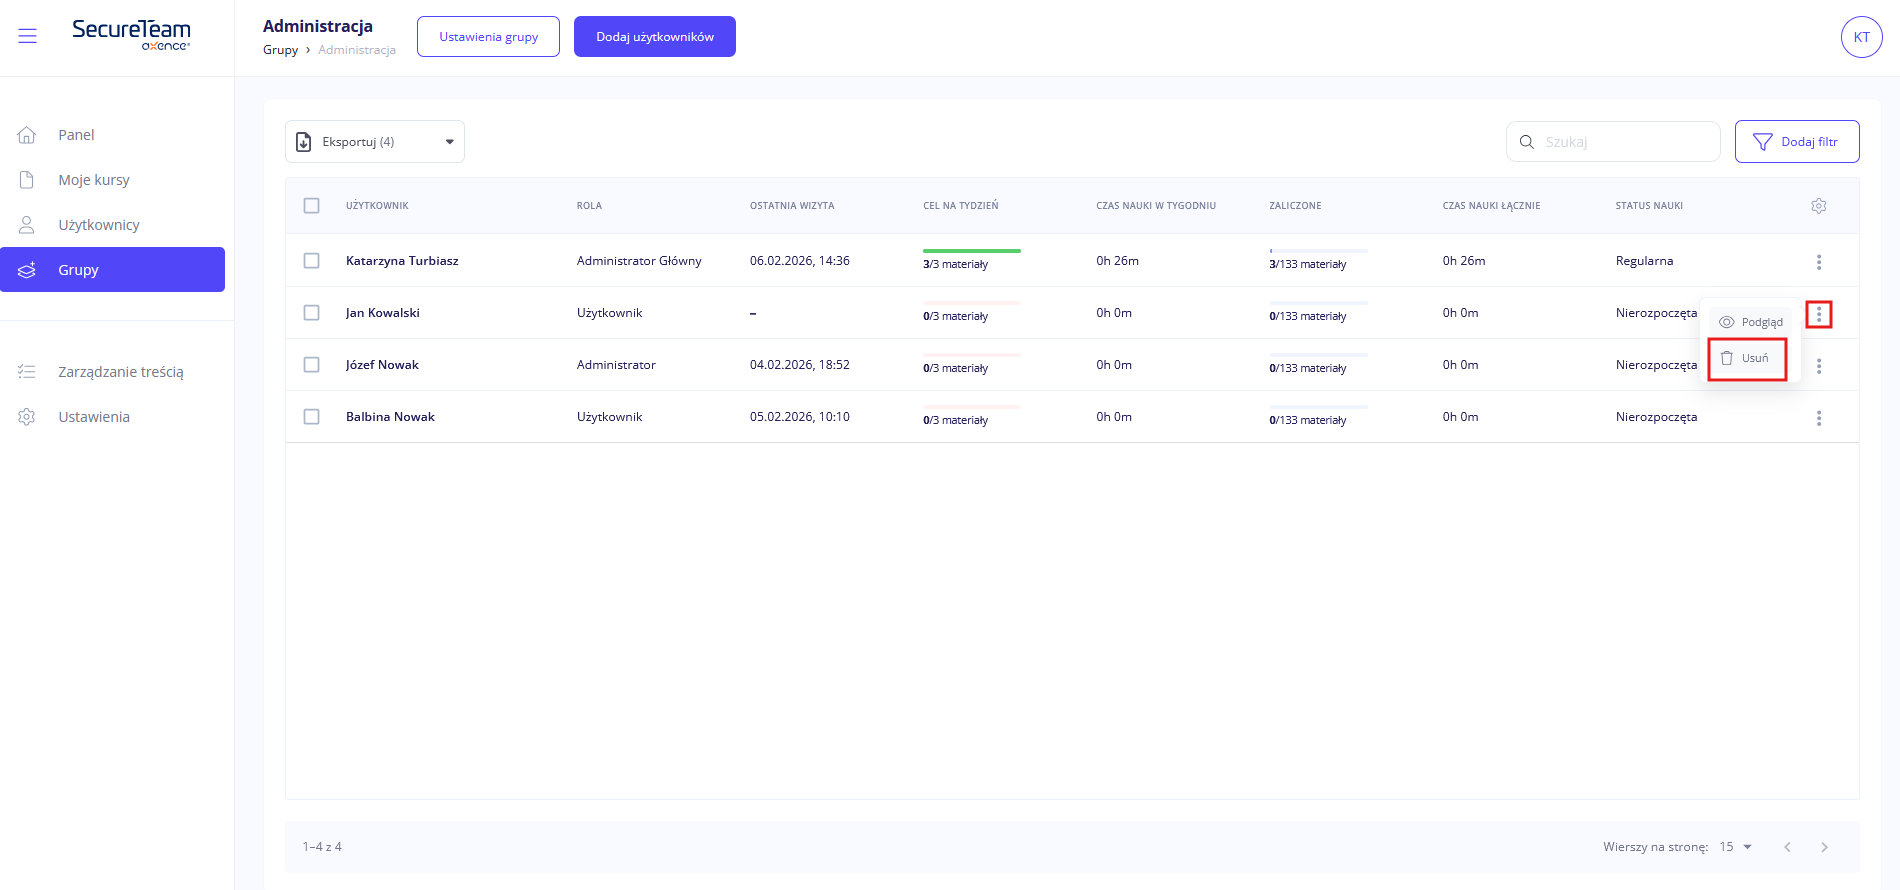Check the box for Jan Kowalski

312,313
